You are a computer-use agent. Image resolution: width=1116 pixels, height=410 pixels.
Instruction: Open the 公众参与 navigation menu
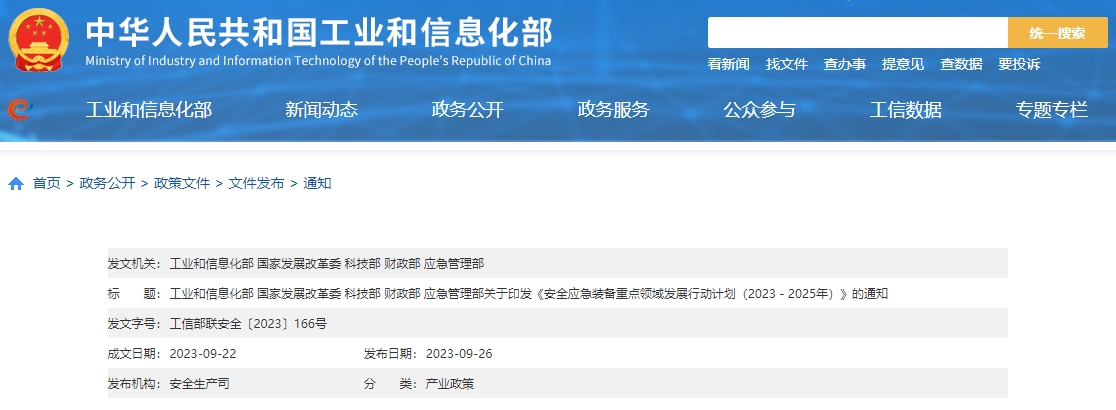tap(759, 110)
